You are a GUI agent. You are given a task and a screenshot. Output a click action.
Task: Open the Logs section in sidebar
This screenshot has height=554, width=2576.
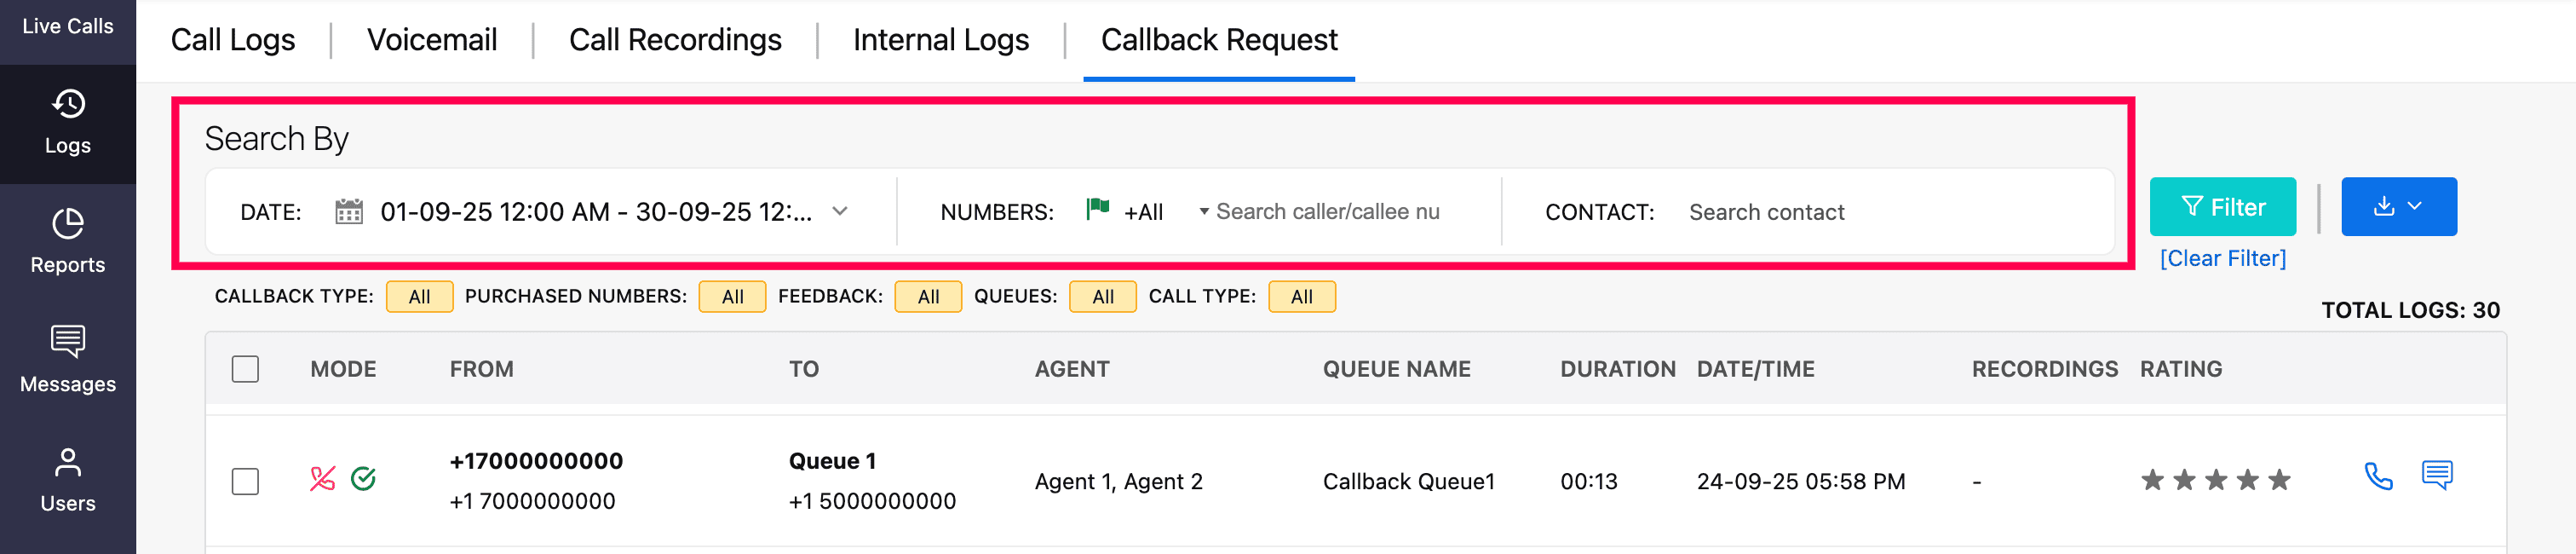[68, 122]
